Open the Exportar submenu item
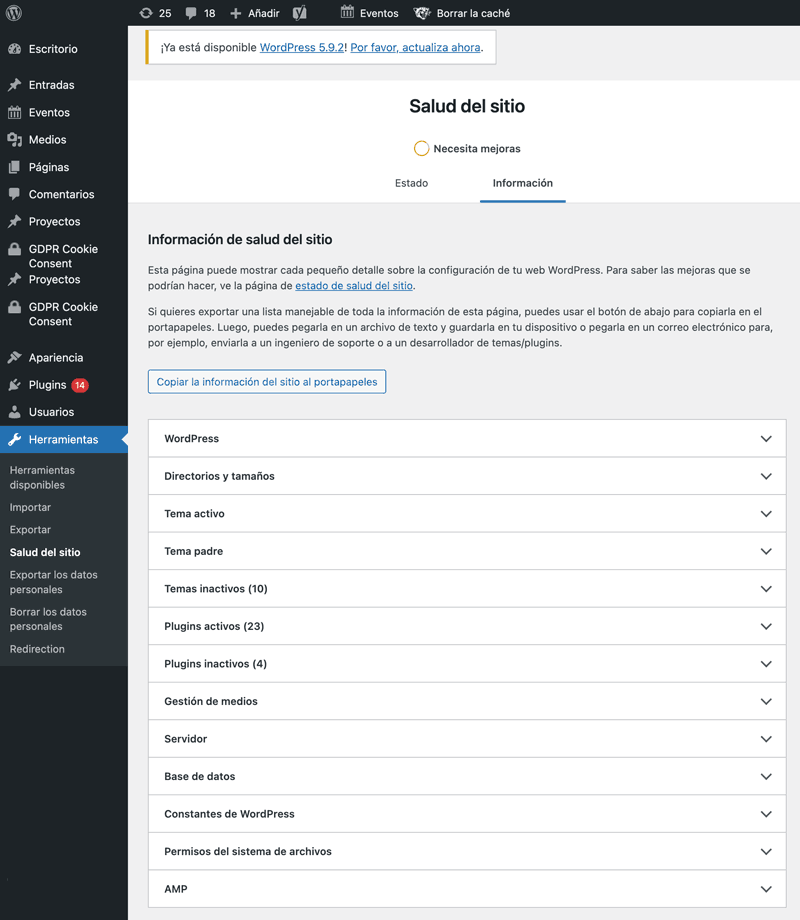The width and height of the screenshot is (800, 920). click(x=30, y=530)
